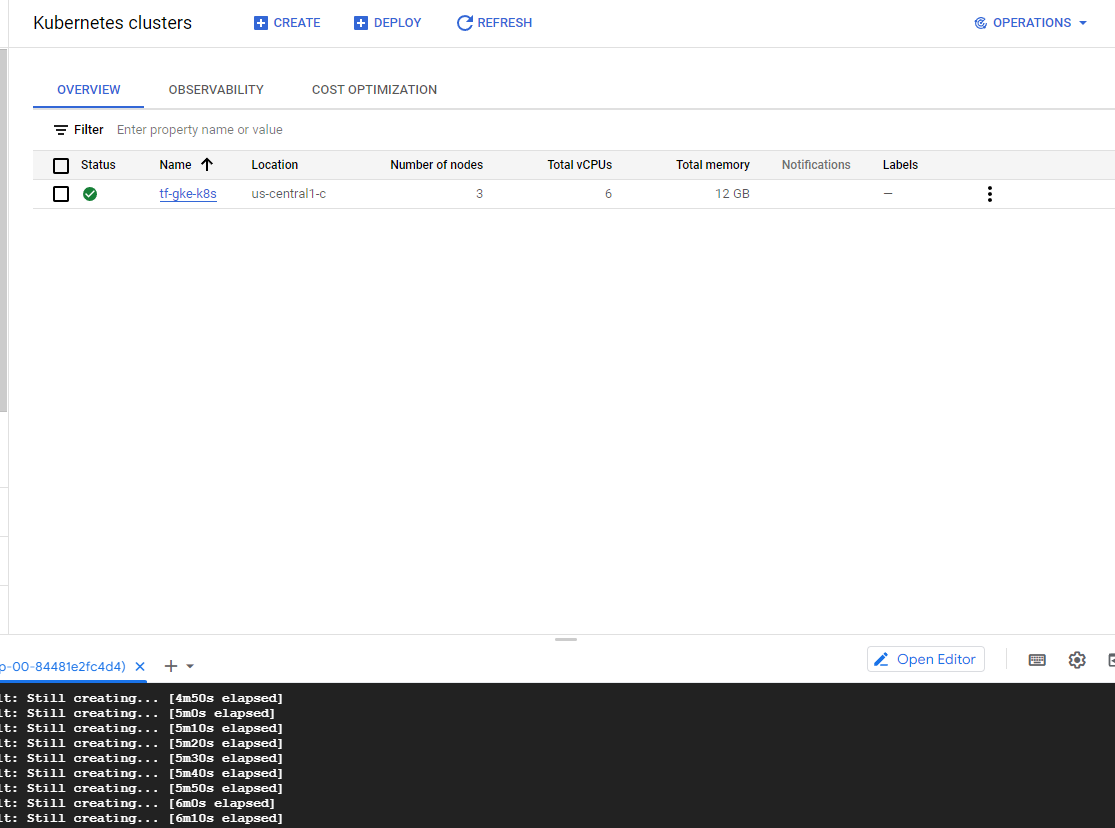Open the tf-gke-k8s cluster link
The width and height of the screenshot is (1115, 828).
coord(188,193)
